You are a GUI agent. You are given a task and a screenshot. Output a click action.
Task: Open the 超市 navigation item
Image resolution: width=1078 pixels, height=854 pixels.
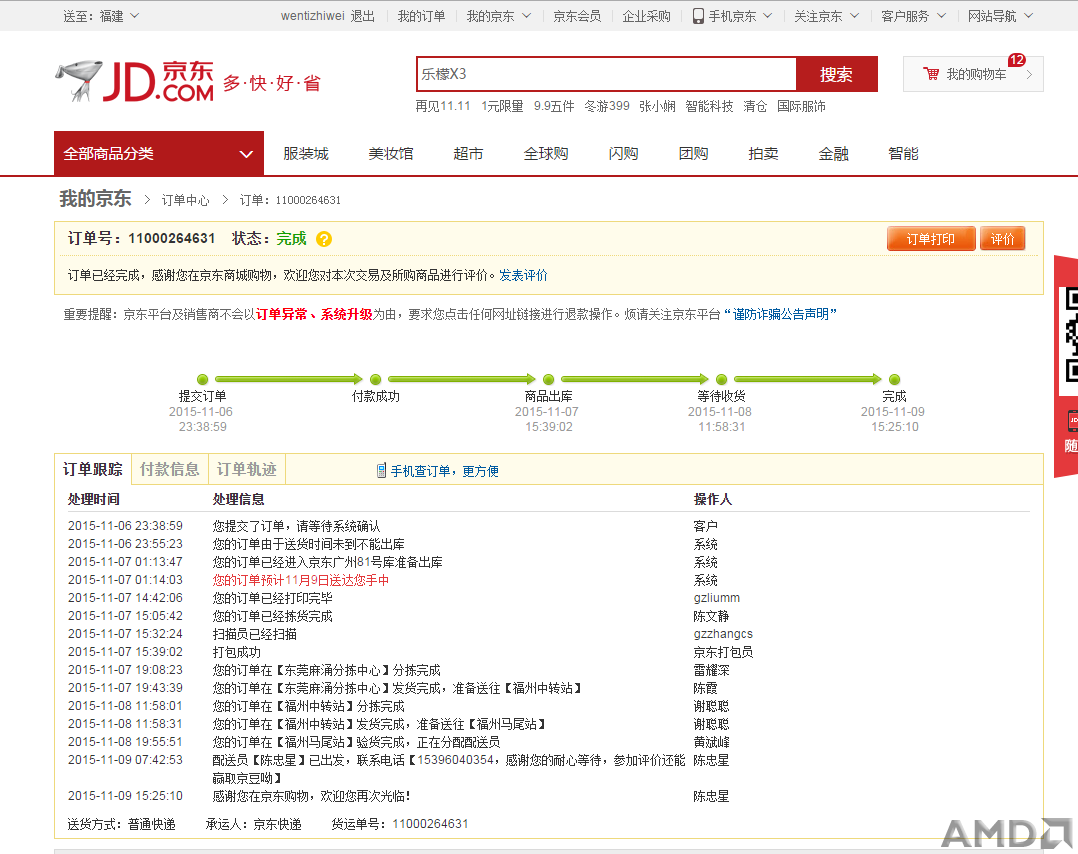tap(468, 153)
